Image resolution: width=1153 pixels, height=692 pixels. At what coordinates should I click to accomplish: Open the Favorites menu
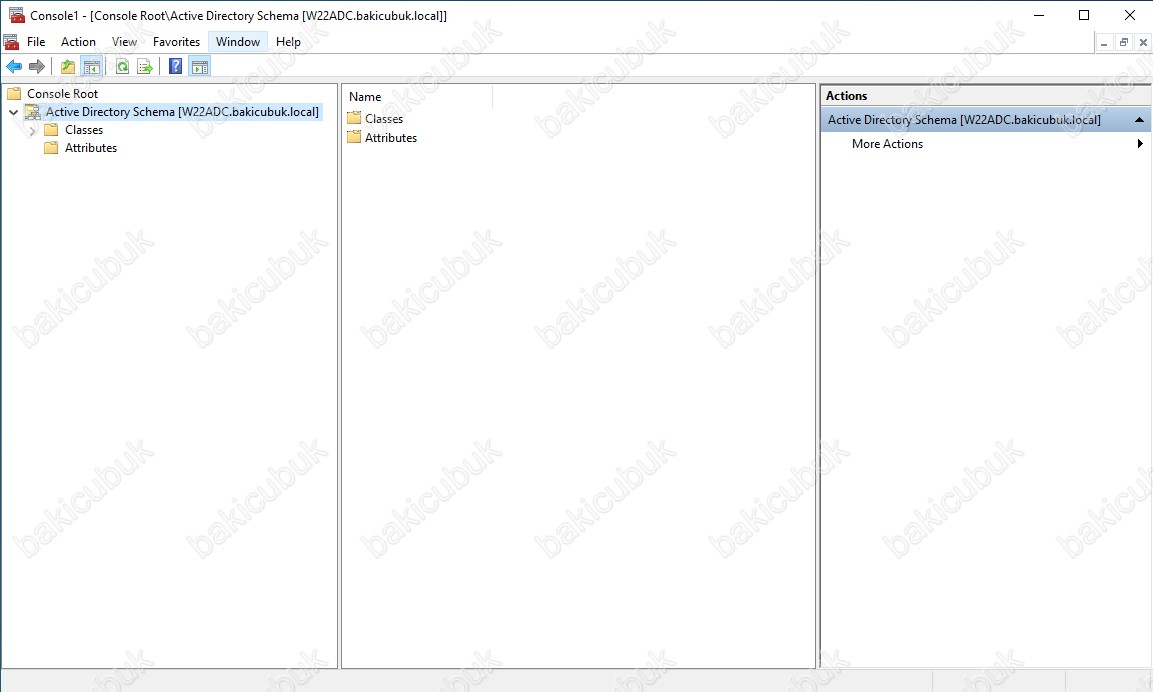tap(176, 42)
